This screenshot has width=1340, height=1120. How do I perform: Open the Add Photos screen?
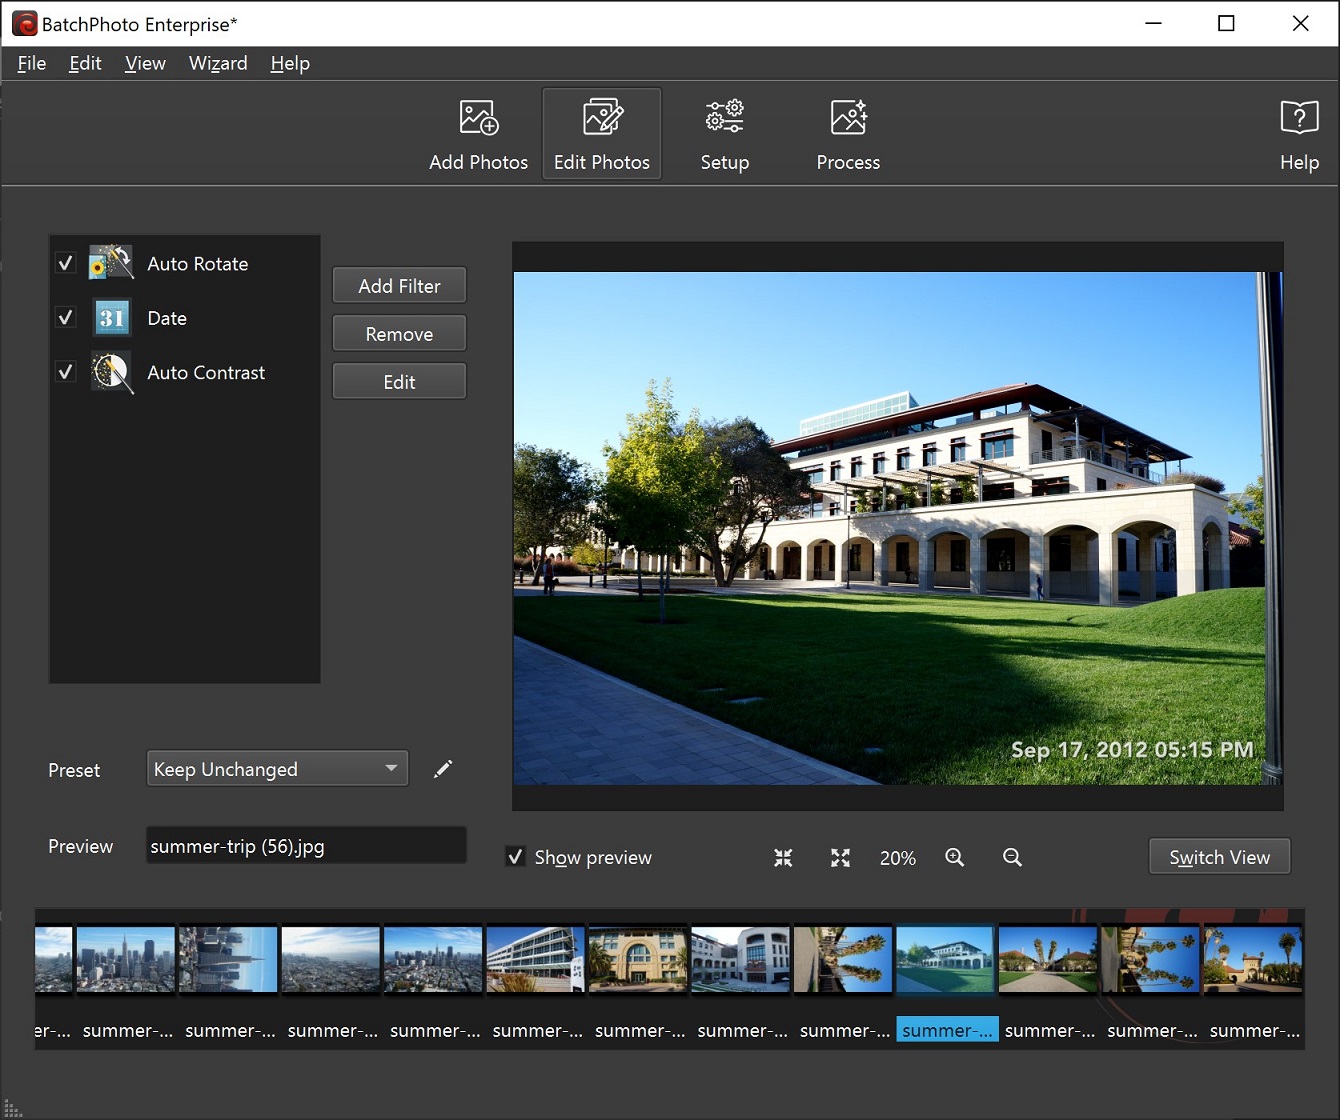[x=477, y=133]
